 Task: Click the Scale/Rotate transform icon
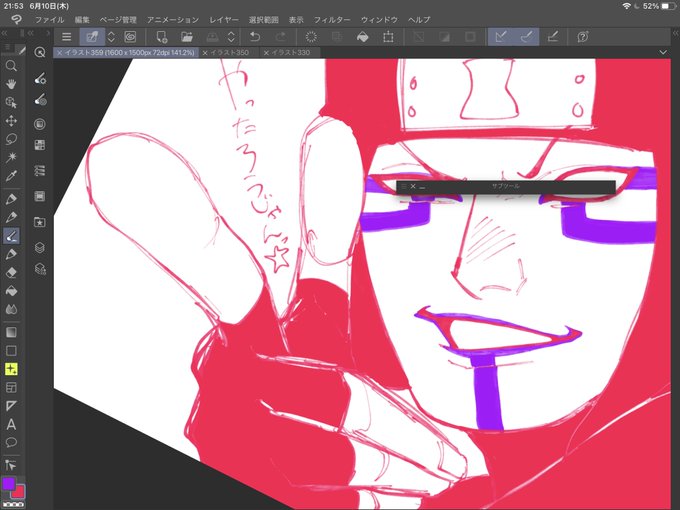point(388,37)
